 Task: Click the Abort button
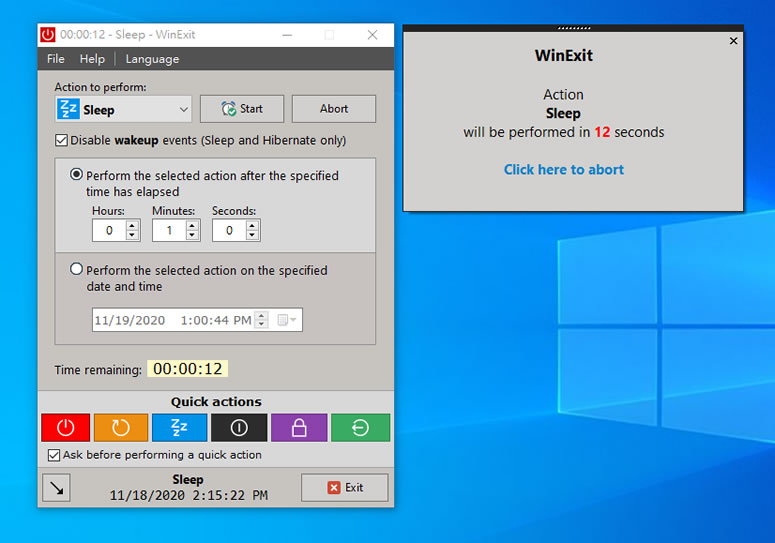point(334,109)
